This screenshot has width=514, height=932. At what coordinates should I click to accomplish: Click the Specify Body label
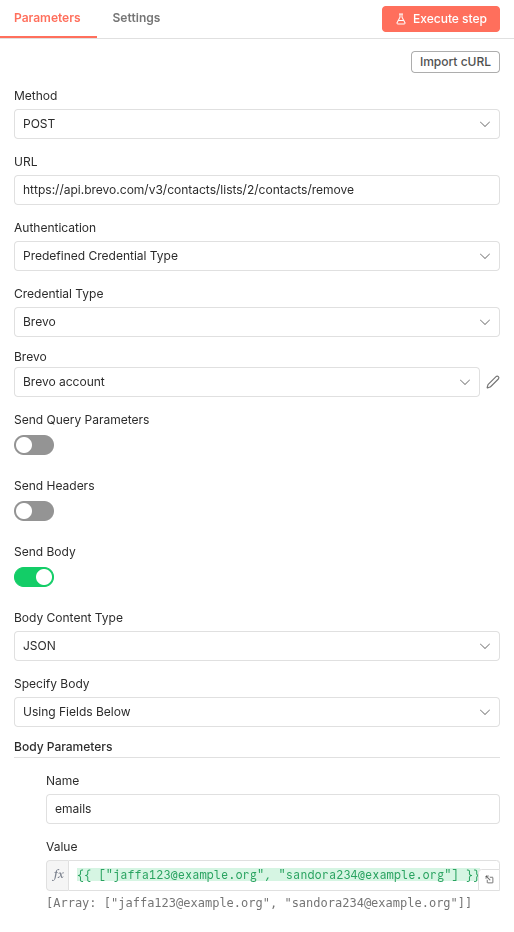click(x=52, y=684)
